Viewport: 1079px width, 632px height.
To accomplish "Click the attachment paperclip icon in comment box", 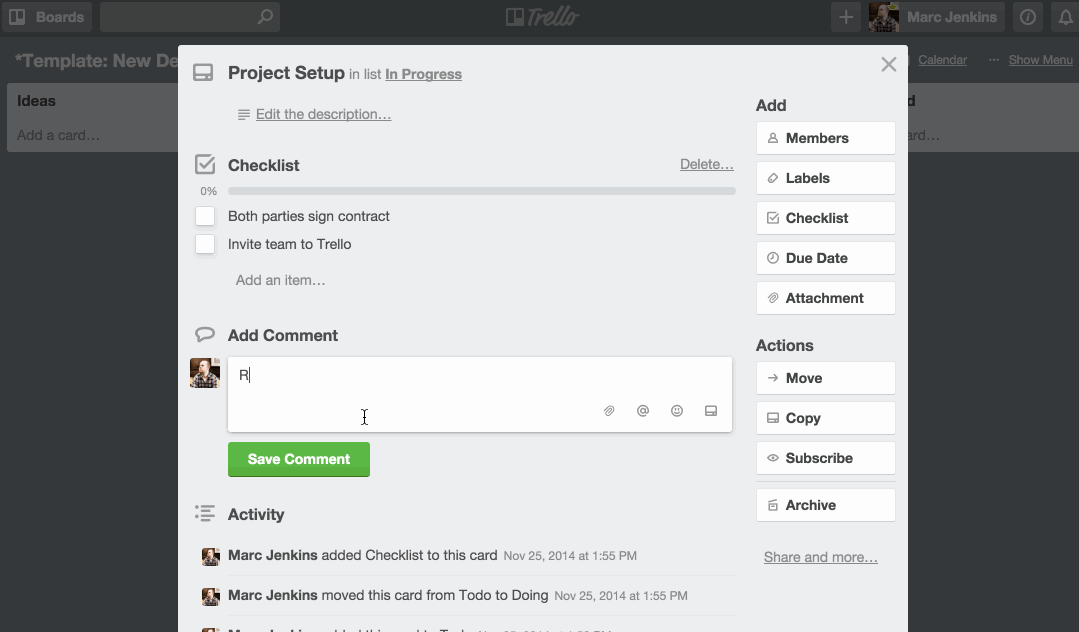I will 609,411.
